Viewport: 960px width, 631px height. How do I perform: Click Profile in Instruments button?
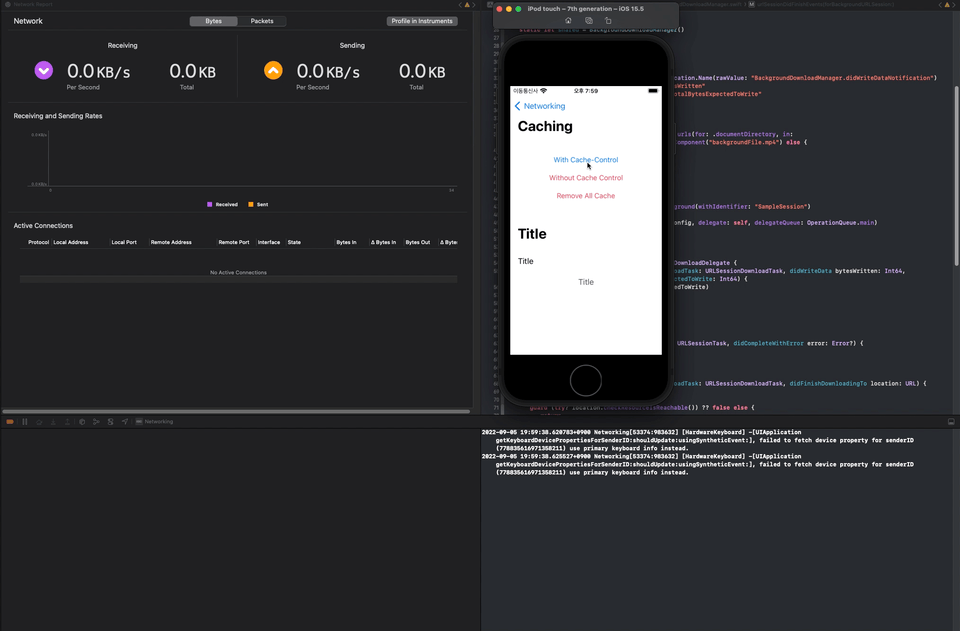[x=422, y=21]
